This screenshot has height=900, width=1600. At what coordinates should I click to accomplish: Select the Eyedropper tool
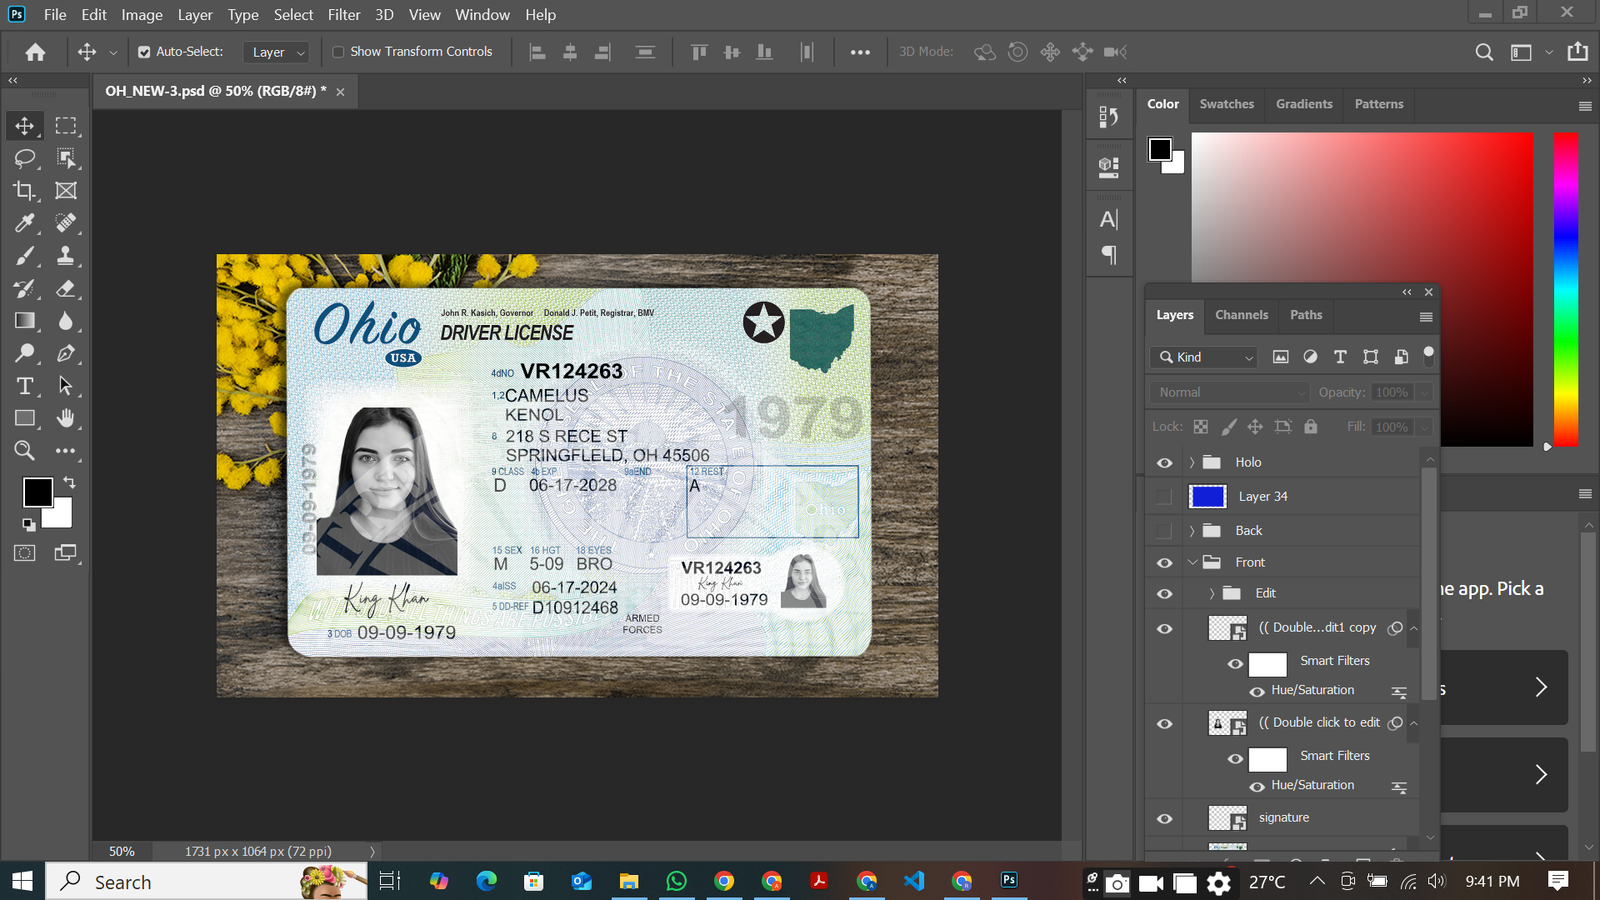click(x=25, y=223)
